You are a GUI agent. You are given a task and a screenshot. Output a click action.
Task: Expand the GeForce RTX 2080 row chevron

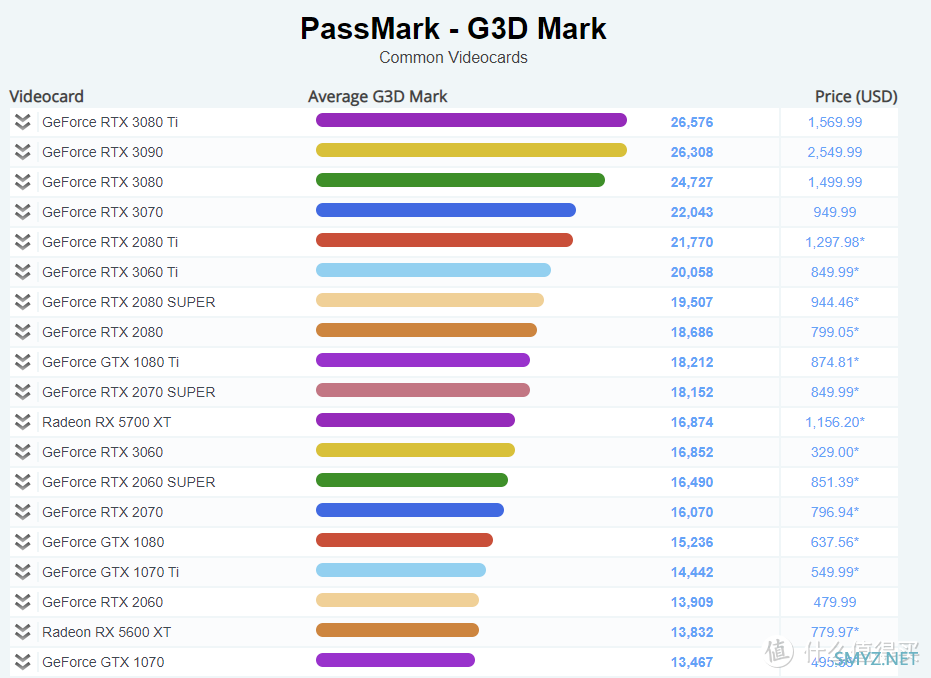tap(23, 332)
